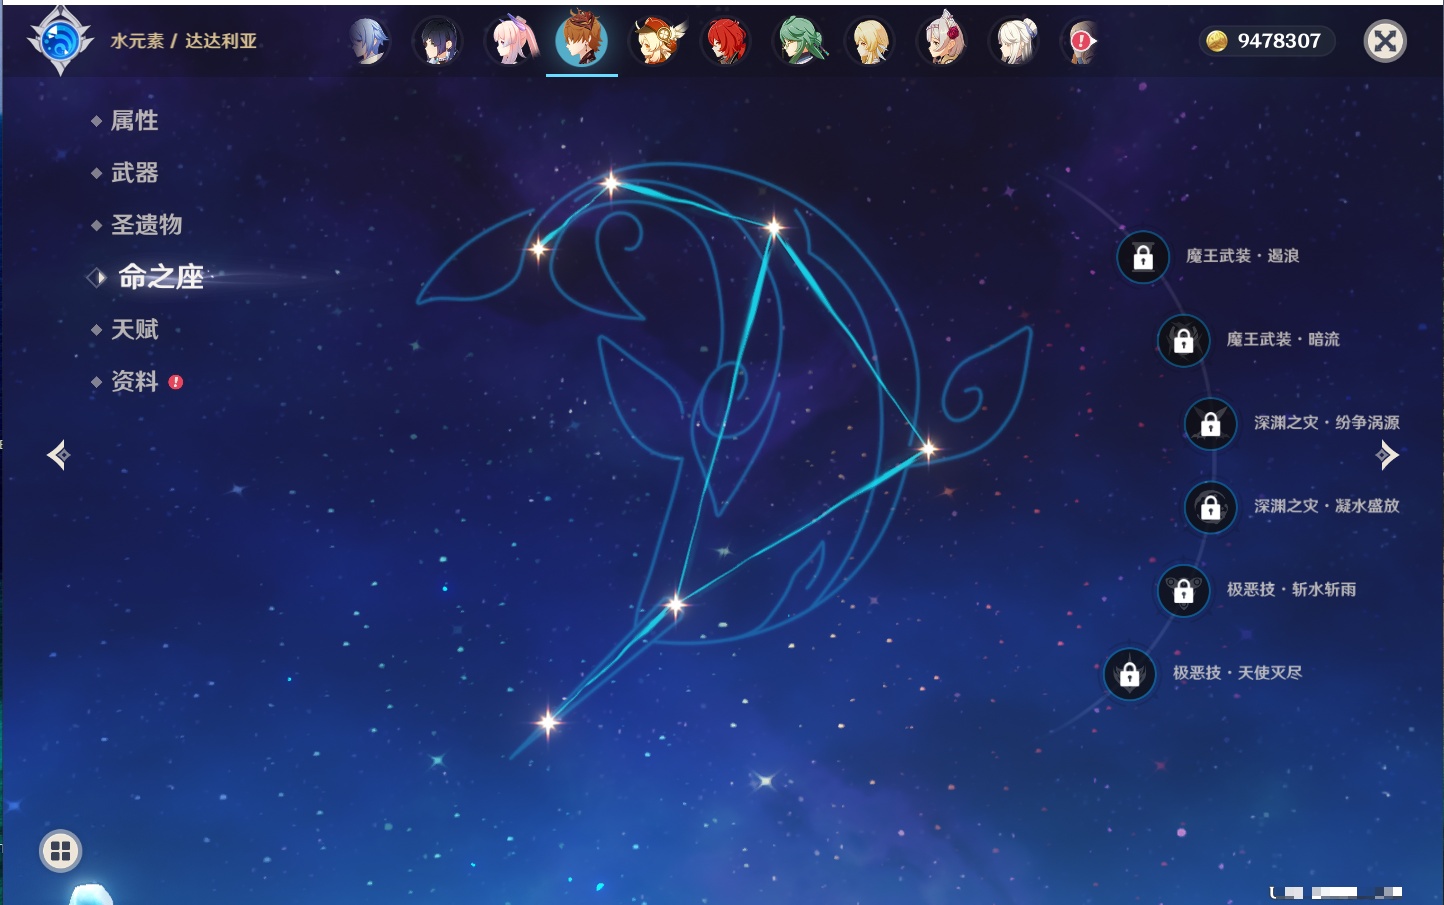
Task: Select the green-haired character portrait
Action: point(800,42)
